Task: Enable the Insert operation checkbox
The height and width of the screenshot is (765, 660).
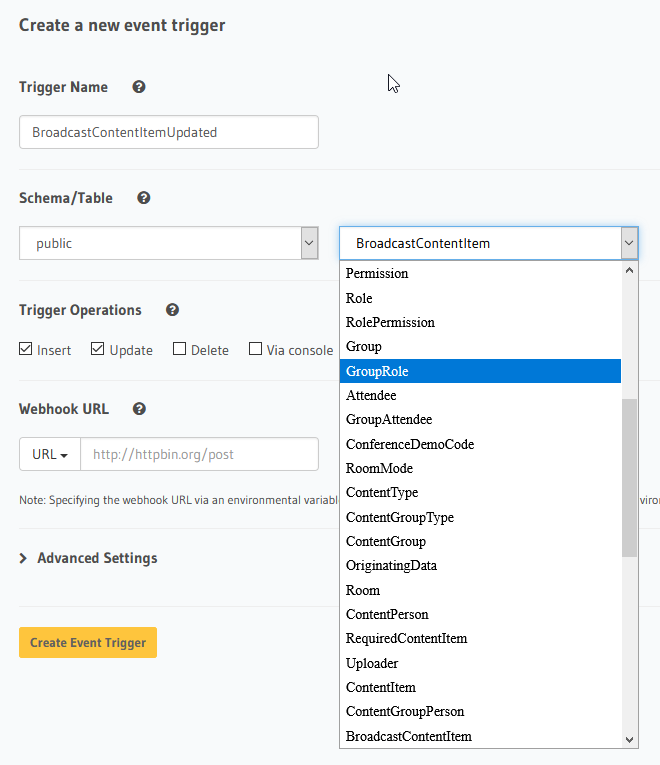Action: [x=25, y=349]
